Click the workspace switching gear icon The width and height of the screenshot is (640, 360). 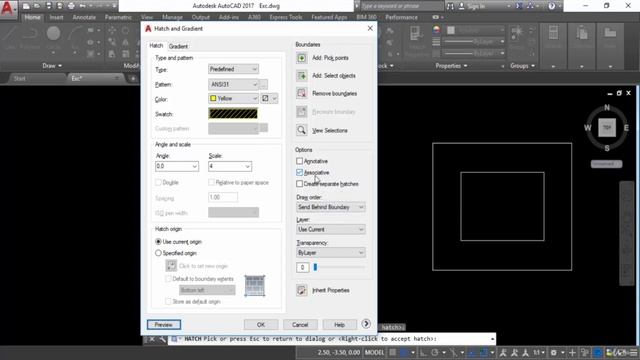point(554,352)
